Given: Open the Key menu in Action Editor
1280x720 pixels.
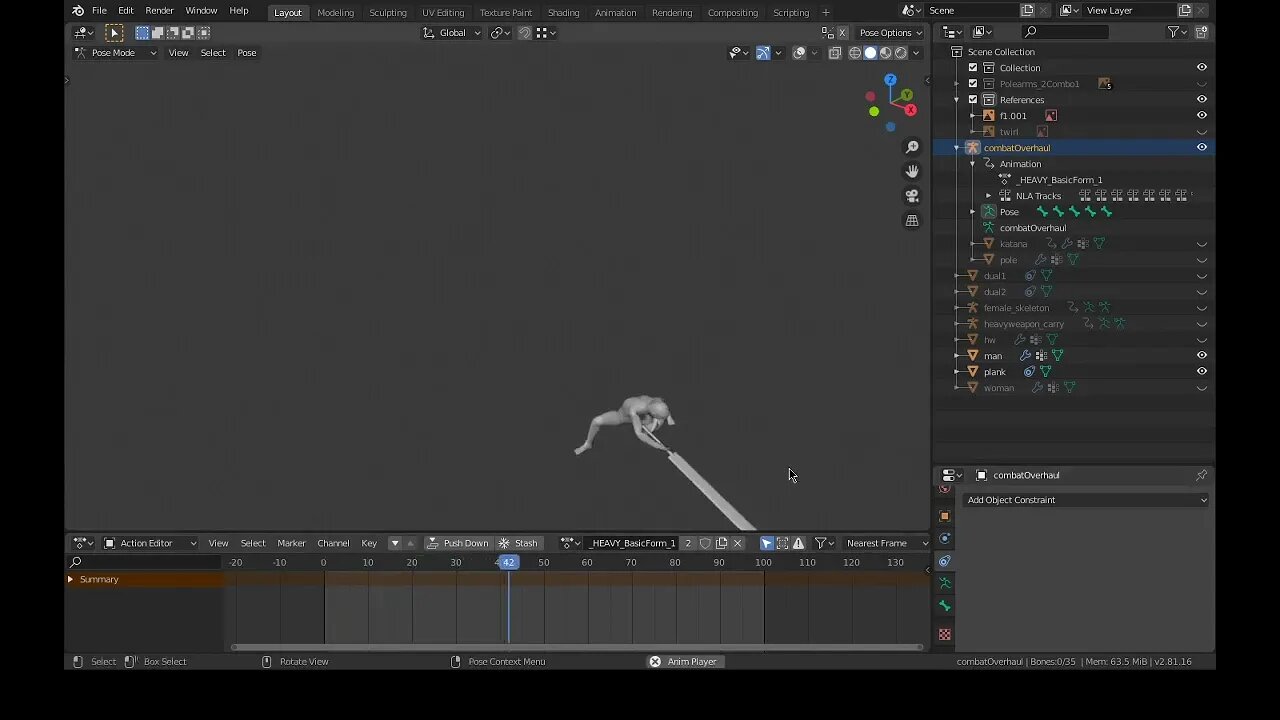Looking at the screenshot, I should [369, 543].
